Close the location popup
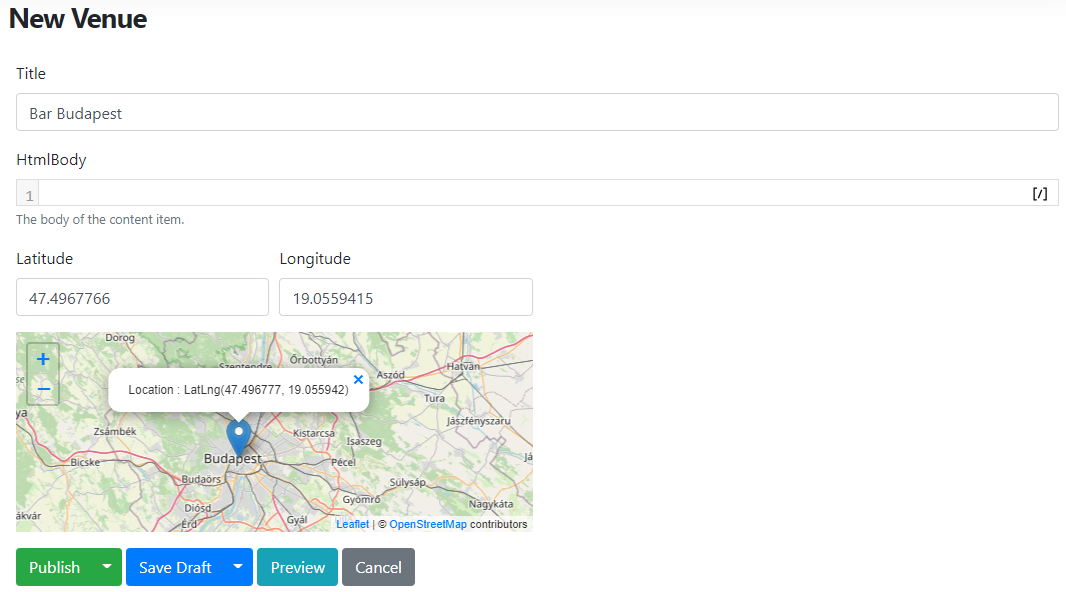The image size is (1066, 592). [358, 379]
